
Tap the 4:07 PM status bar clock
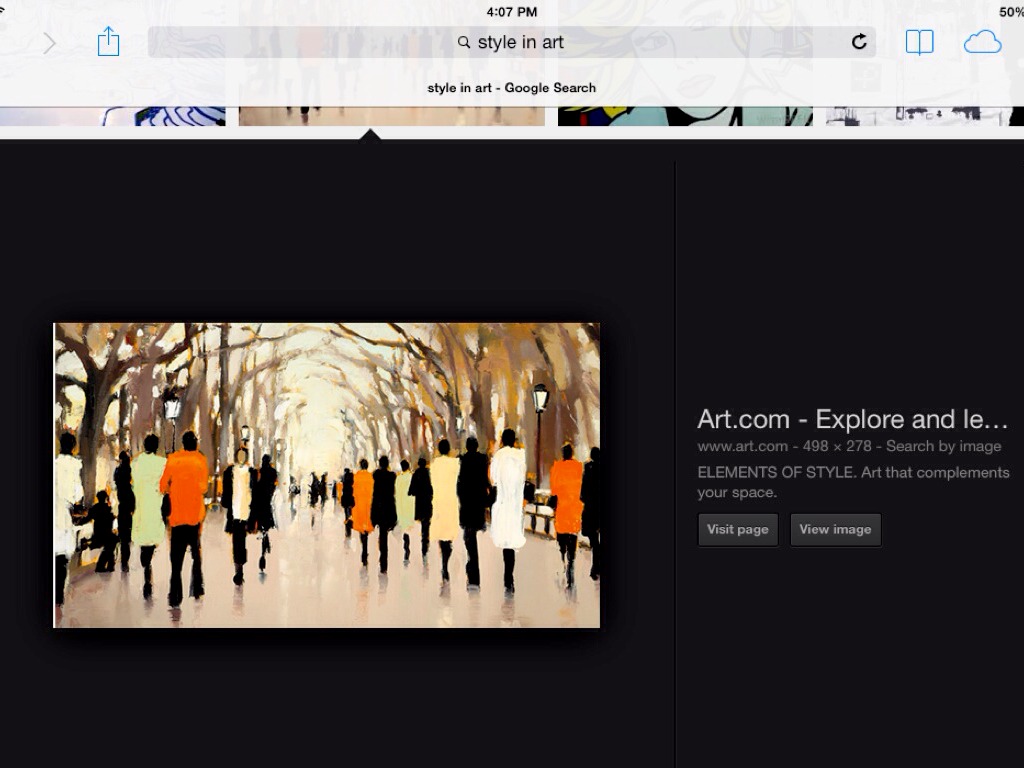tap(512, 12)
